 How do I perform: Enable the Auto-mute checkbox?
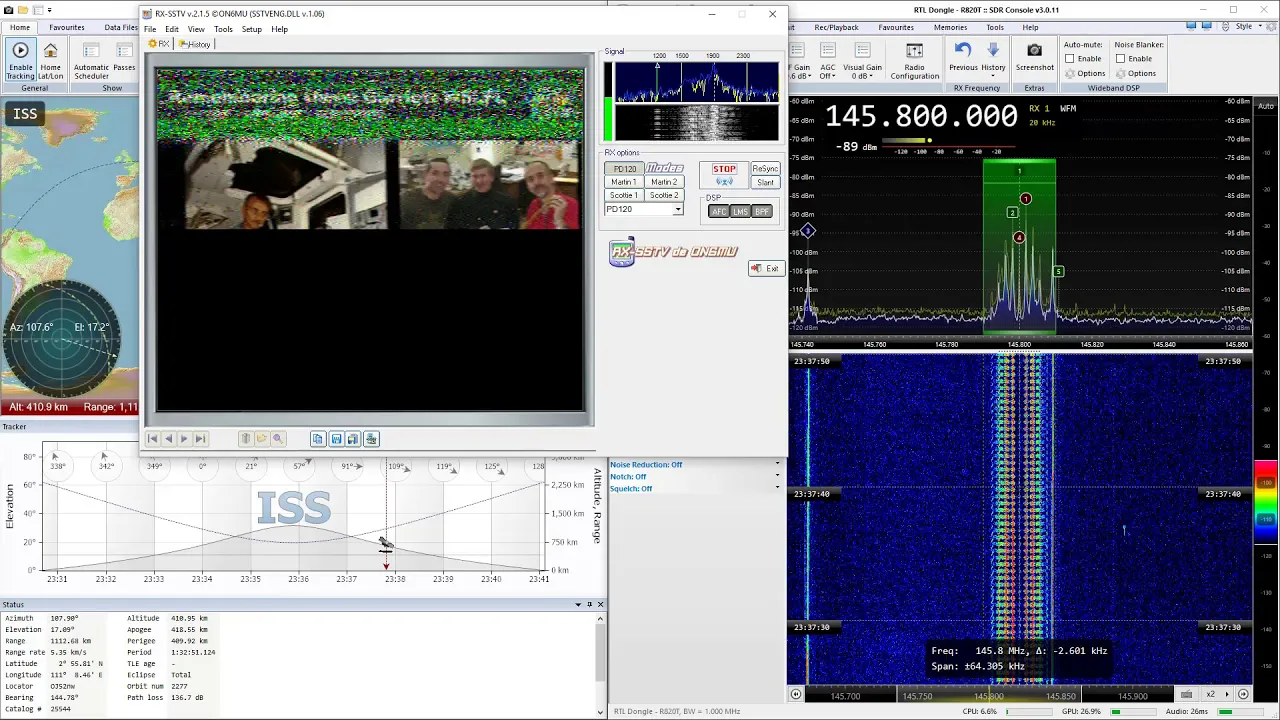click(x=1069, y=59)
